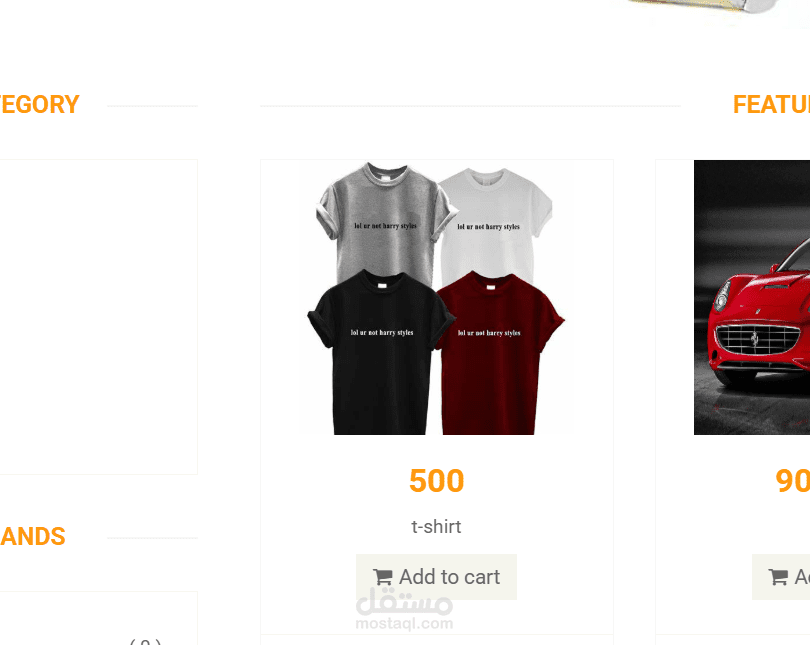Add the t-shirt to cart
This screenshot has height=645, width=810.
436,577
